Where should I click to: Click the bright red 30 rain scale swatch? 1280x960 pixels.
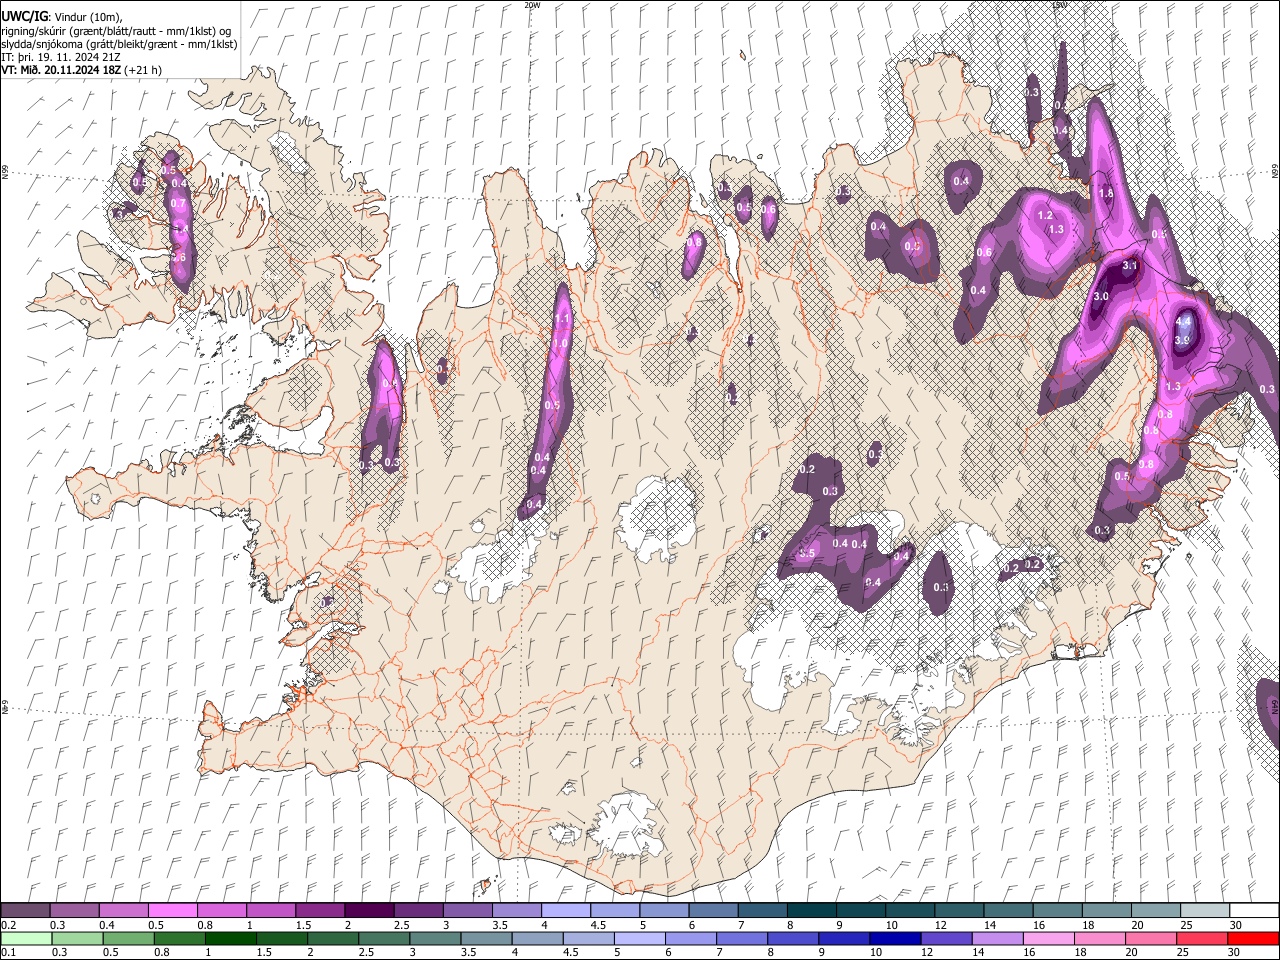coord(1253,939)
